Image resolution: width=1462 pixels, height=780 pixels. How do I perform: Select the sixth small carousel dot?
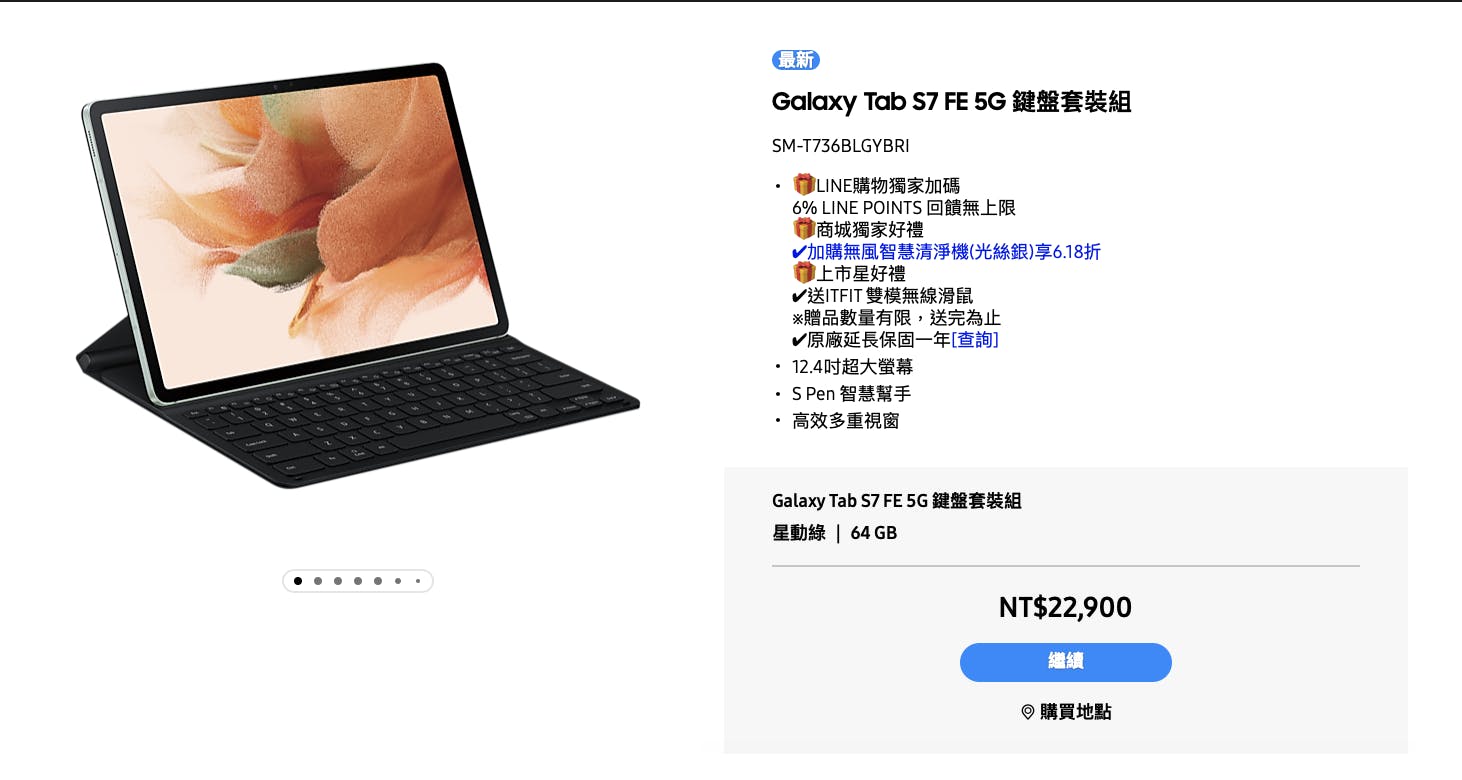click(x=398, y=581)
